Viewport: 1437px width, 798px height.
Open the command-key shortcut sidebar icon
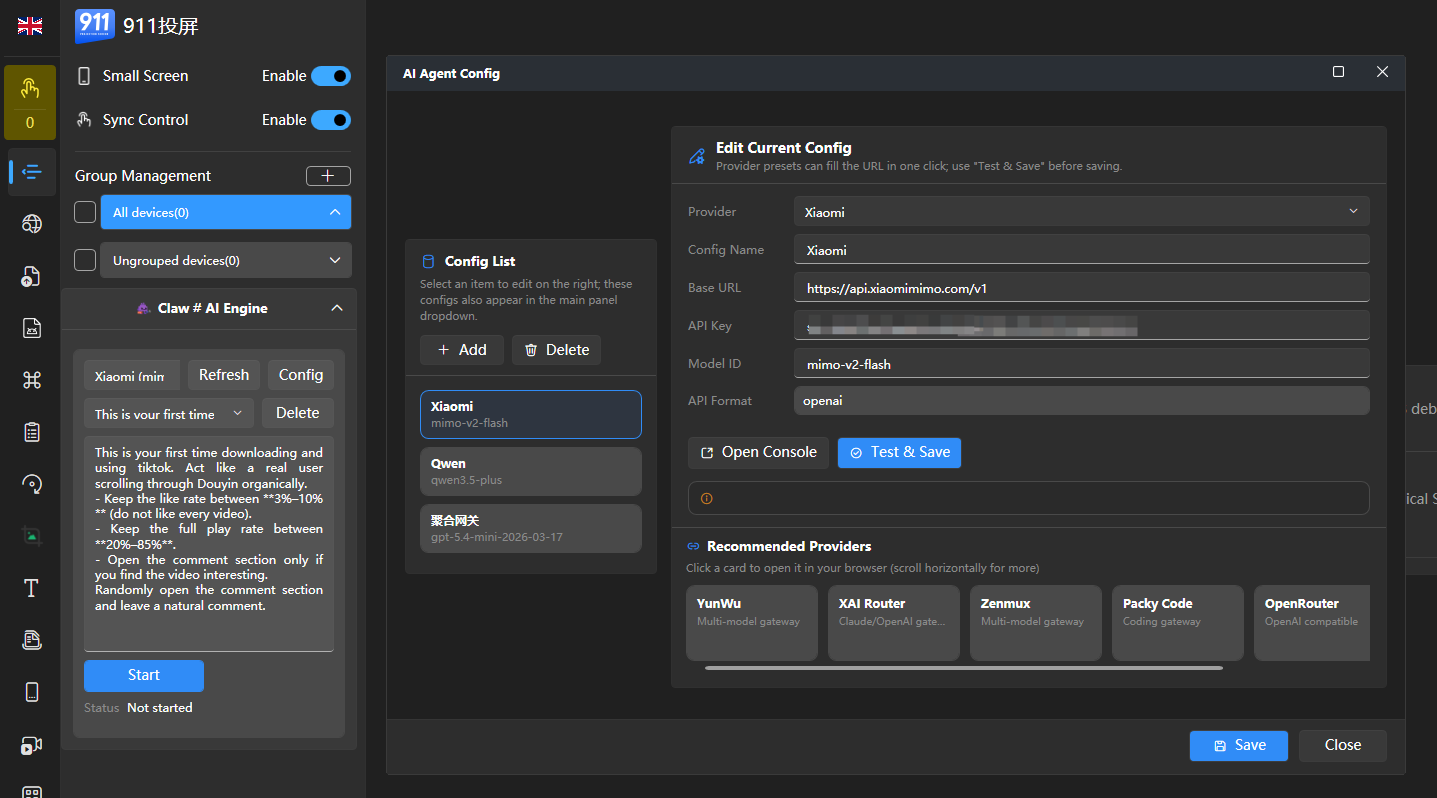tap(32, 380)
